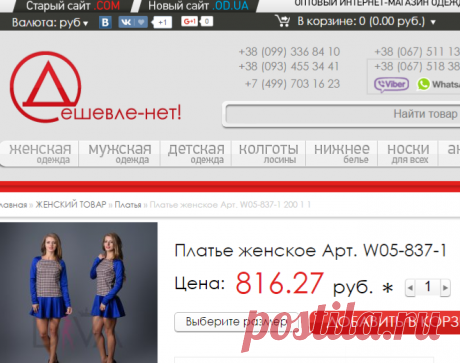The image size is (460, 363).
Task: Open 'носки для всех' menu
Action: pos(408,153)
